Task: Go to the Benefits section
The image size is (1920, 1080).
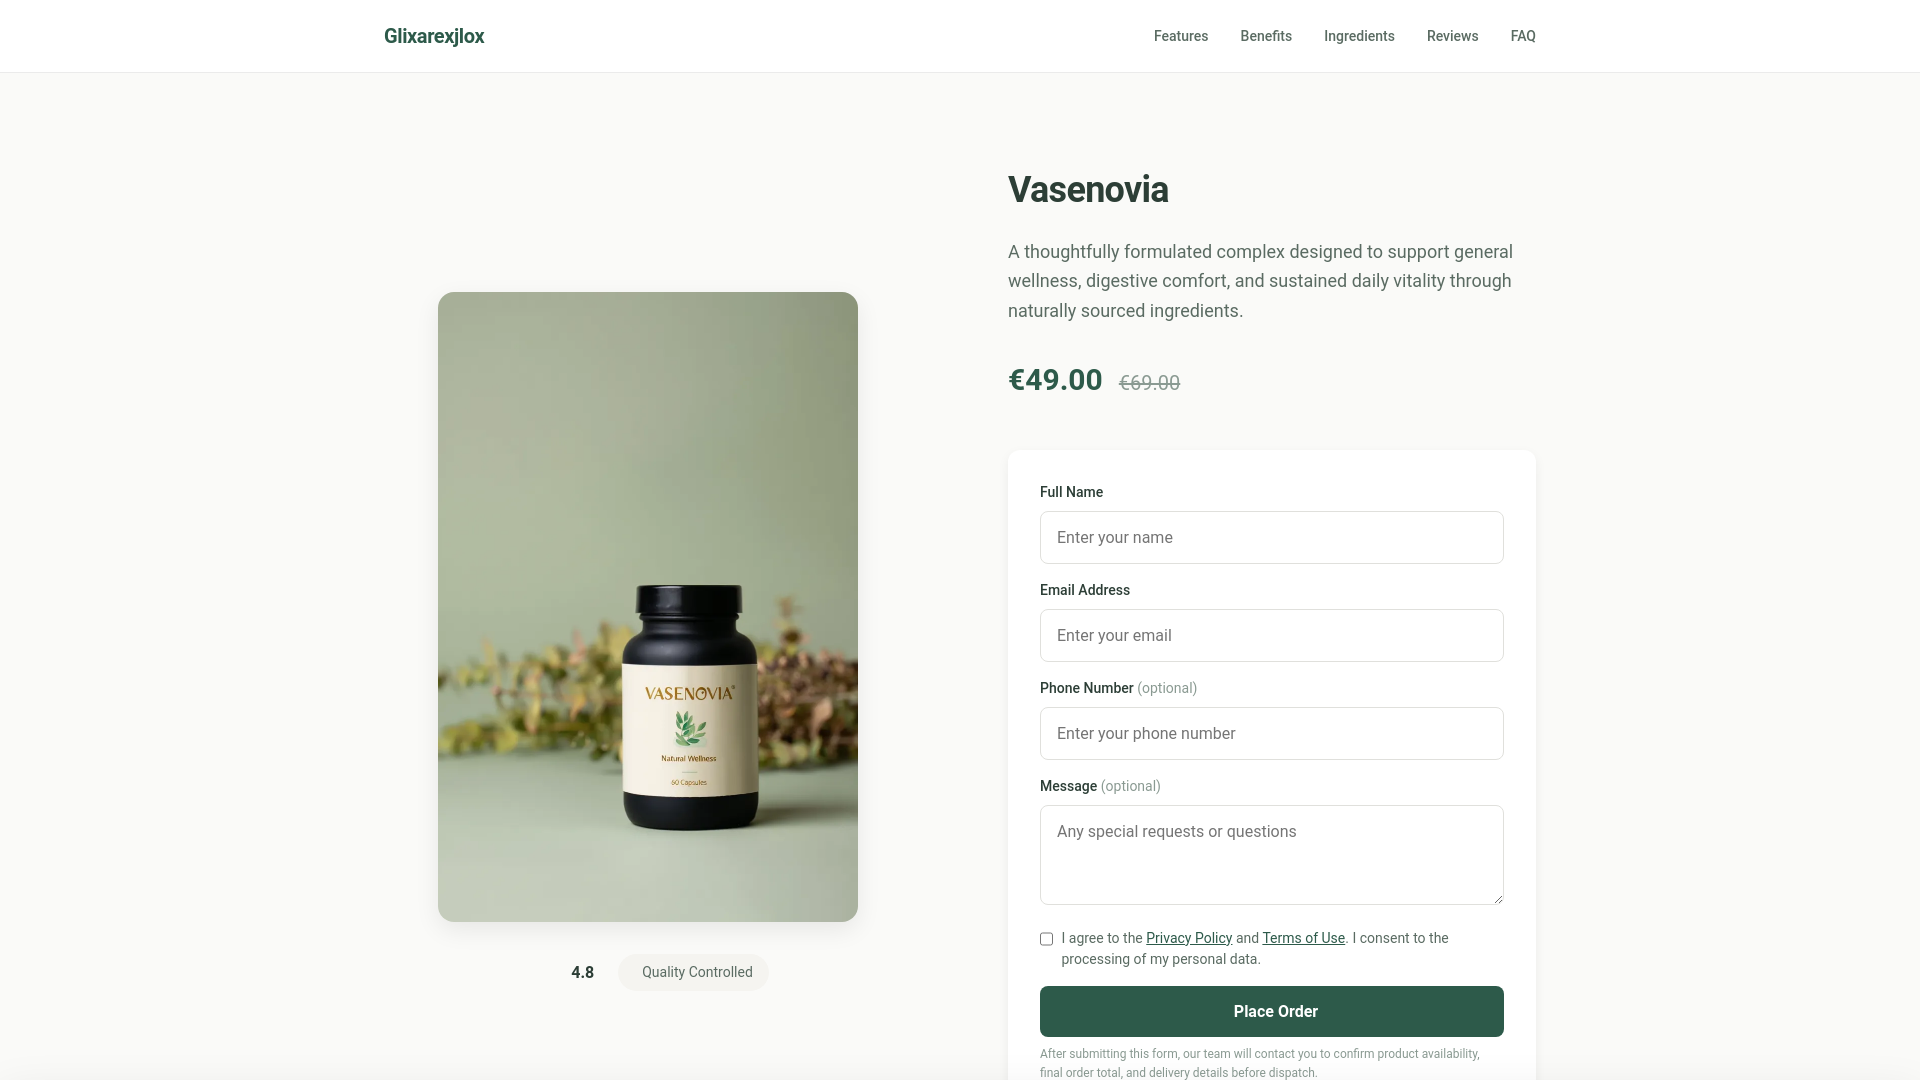Action: click(1266, 36)
